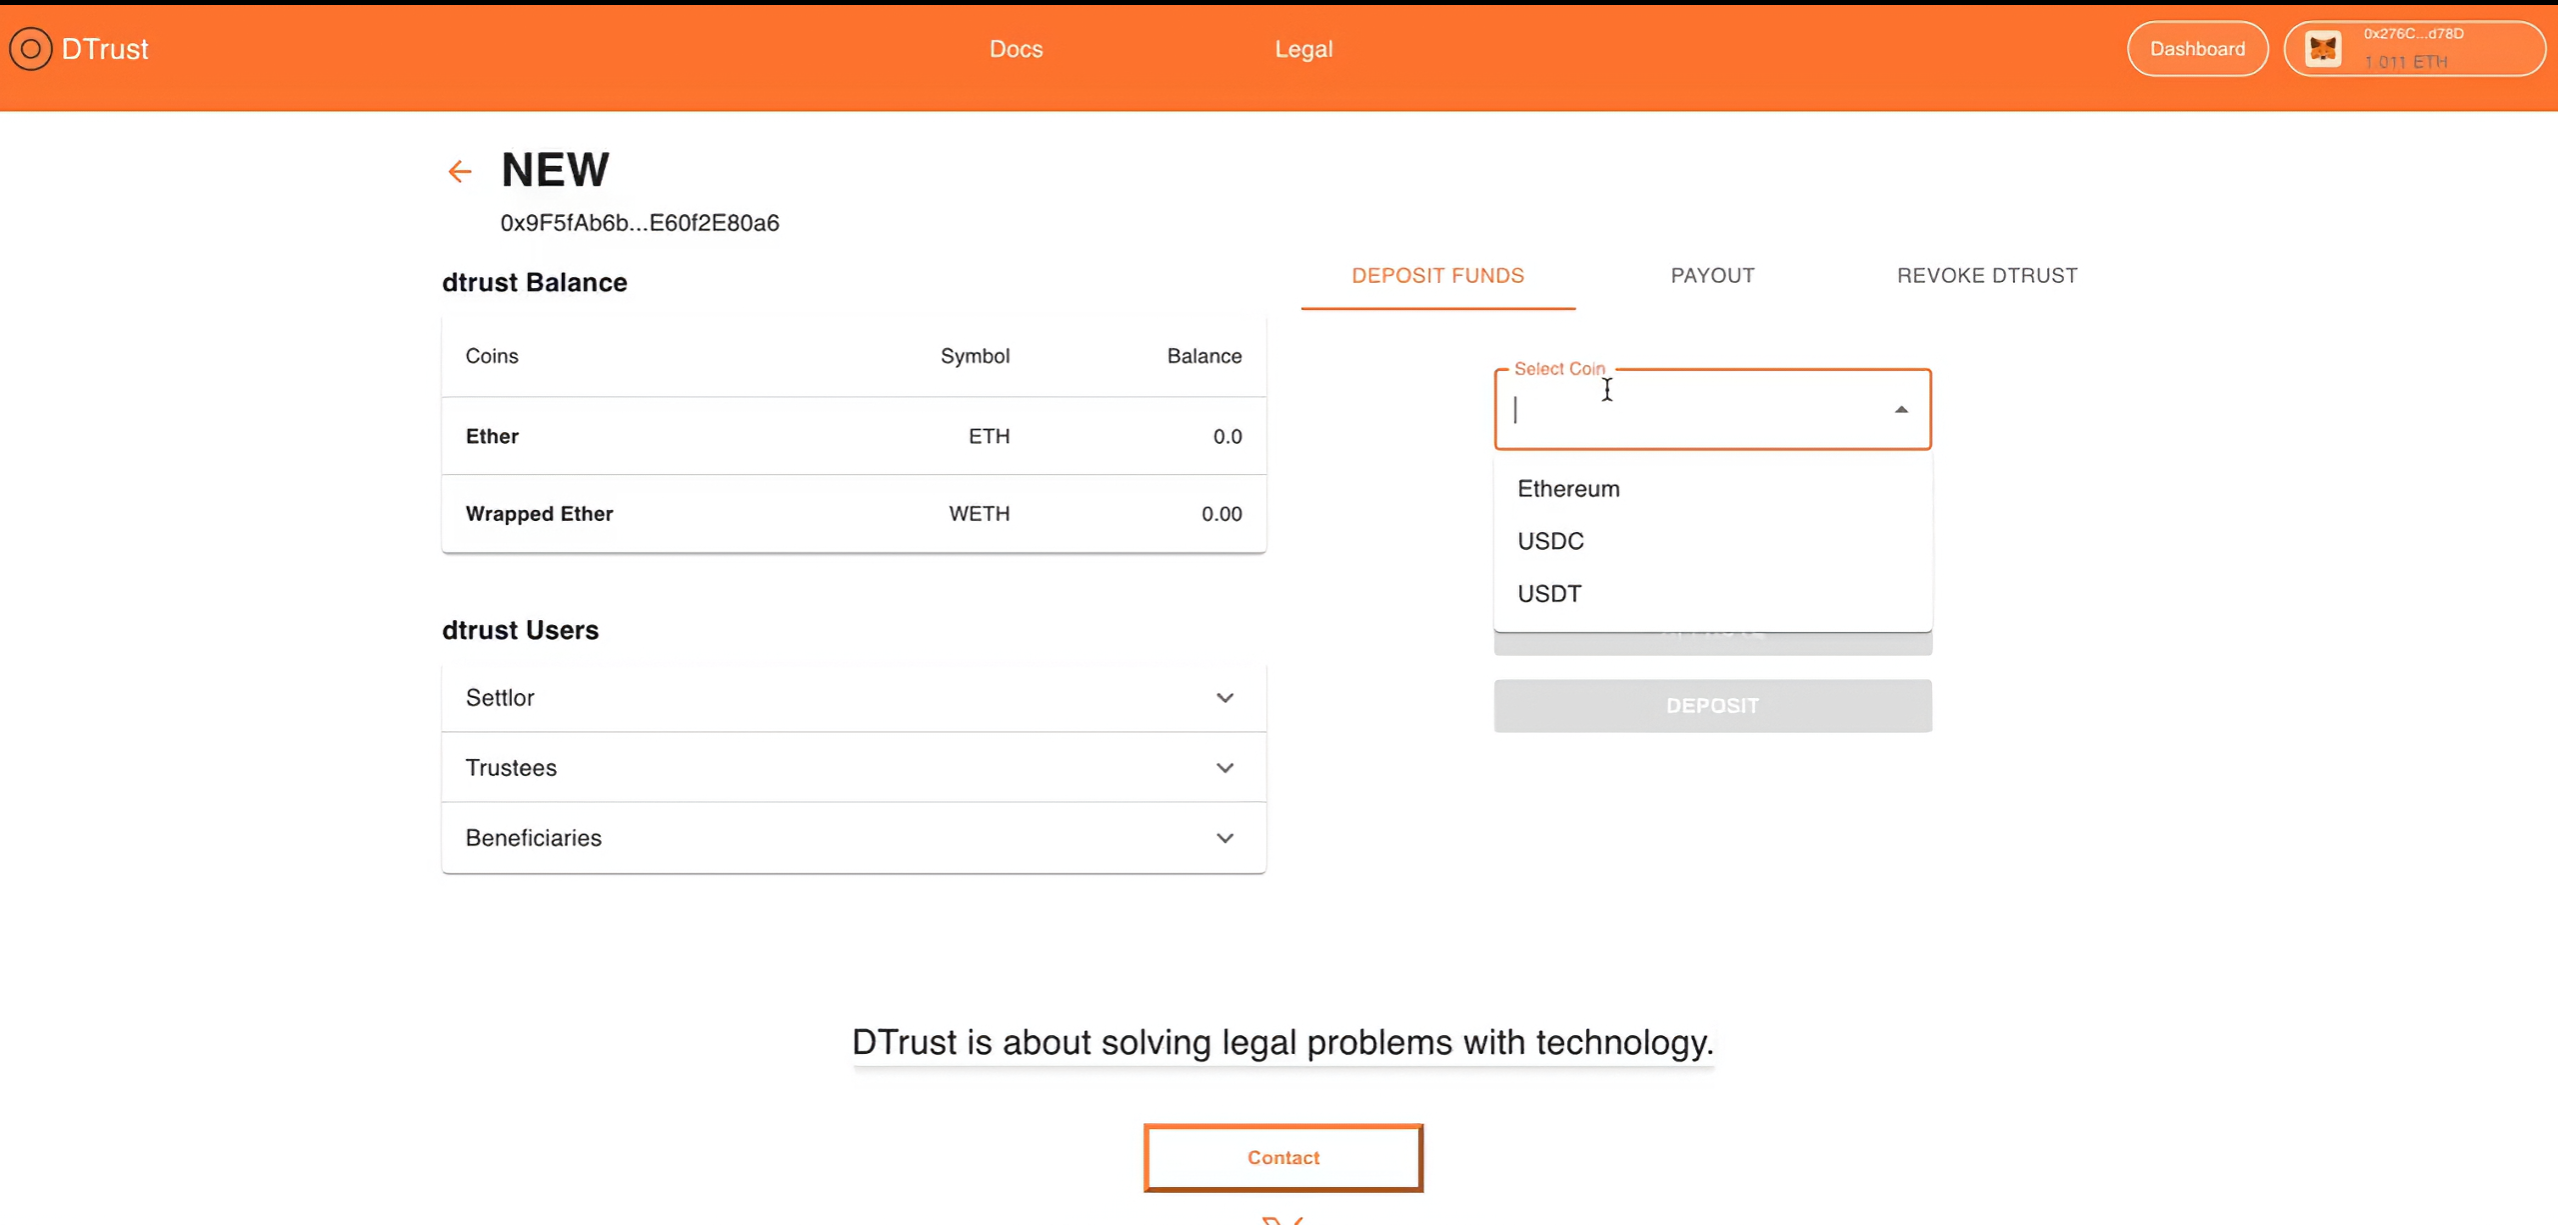Open the Docs menu link
Viewport: 2559px width, 1225px height.
tap(1015, 49)
